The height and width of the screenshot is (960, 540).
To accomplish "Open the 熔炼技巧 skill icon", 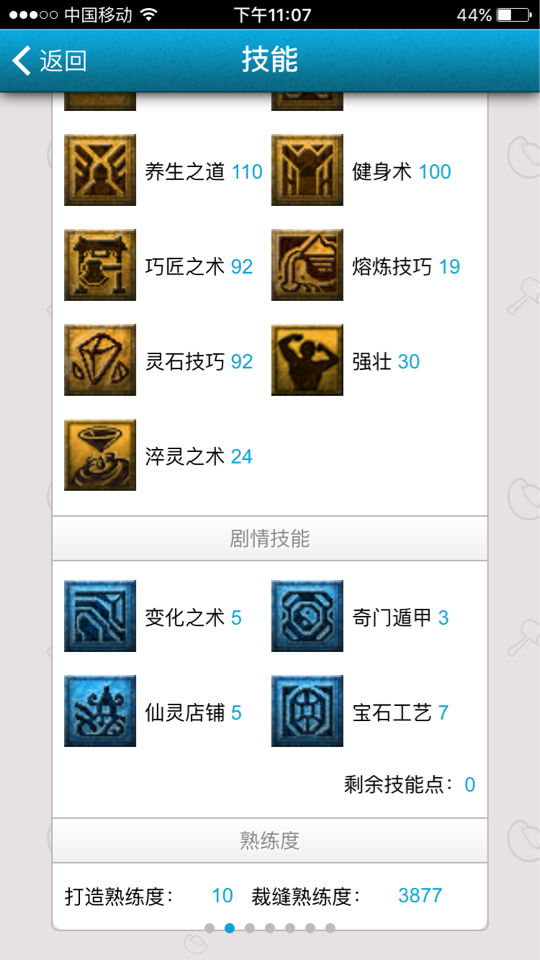I will pos(307,265).
